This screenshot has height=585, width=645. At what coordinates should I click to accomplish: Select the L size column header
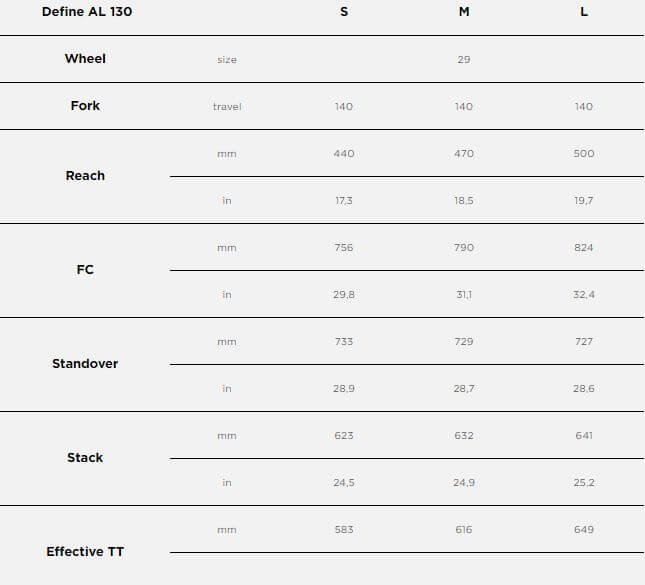pyautogui.click(x=584, y=12)
